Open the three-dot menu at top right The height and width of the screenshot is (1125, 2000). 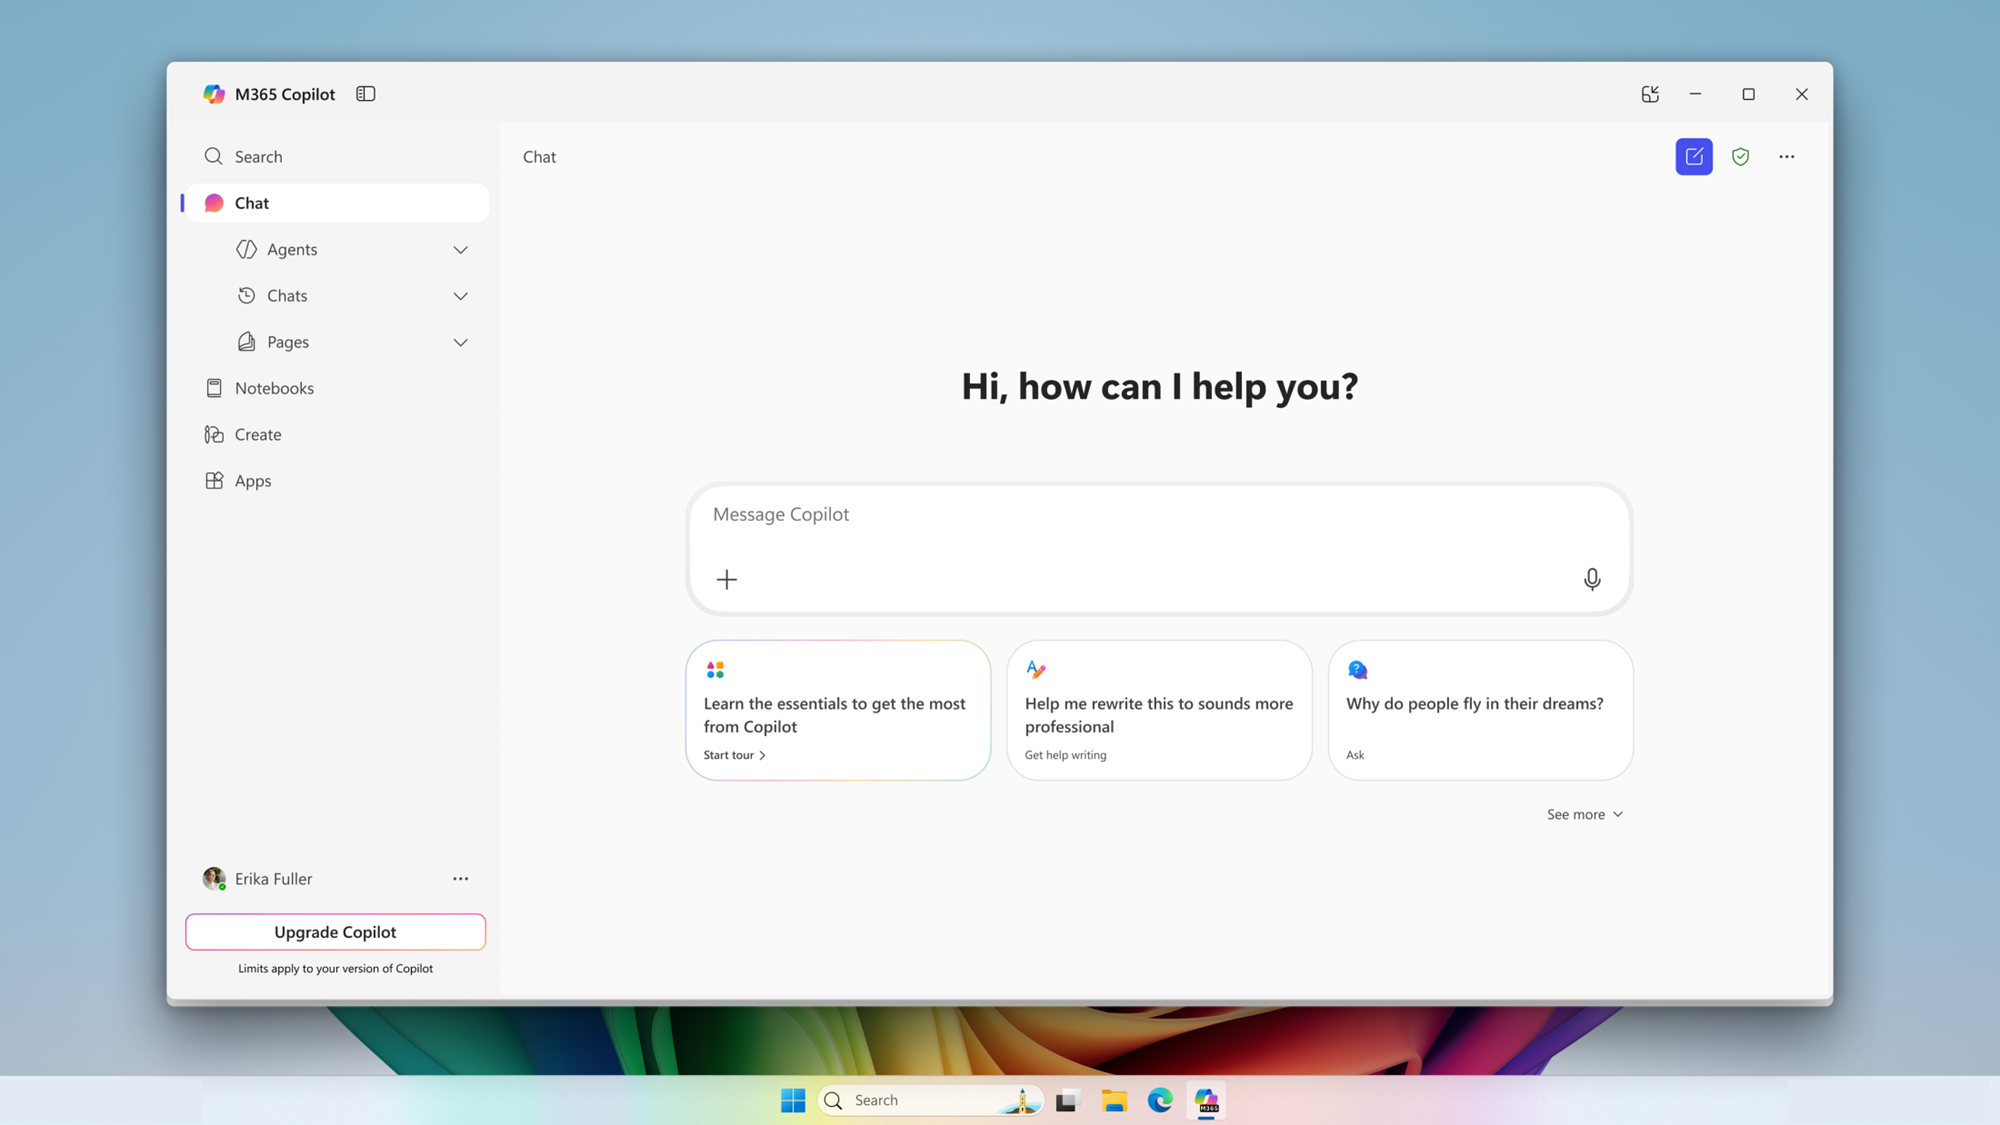[1786, 157]
